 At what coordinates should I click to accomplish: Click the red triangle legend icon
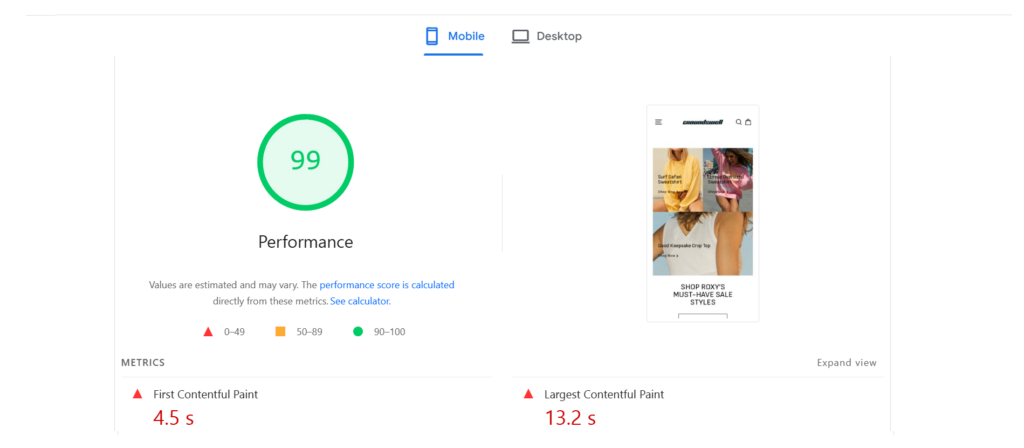tap(208, 331)
